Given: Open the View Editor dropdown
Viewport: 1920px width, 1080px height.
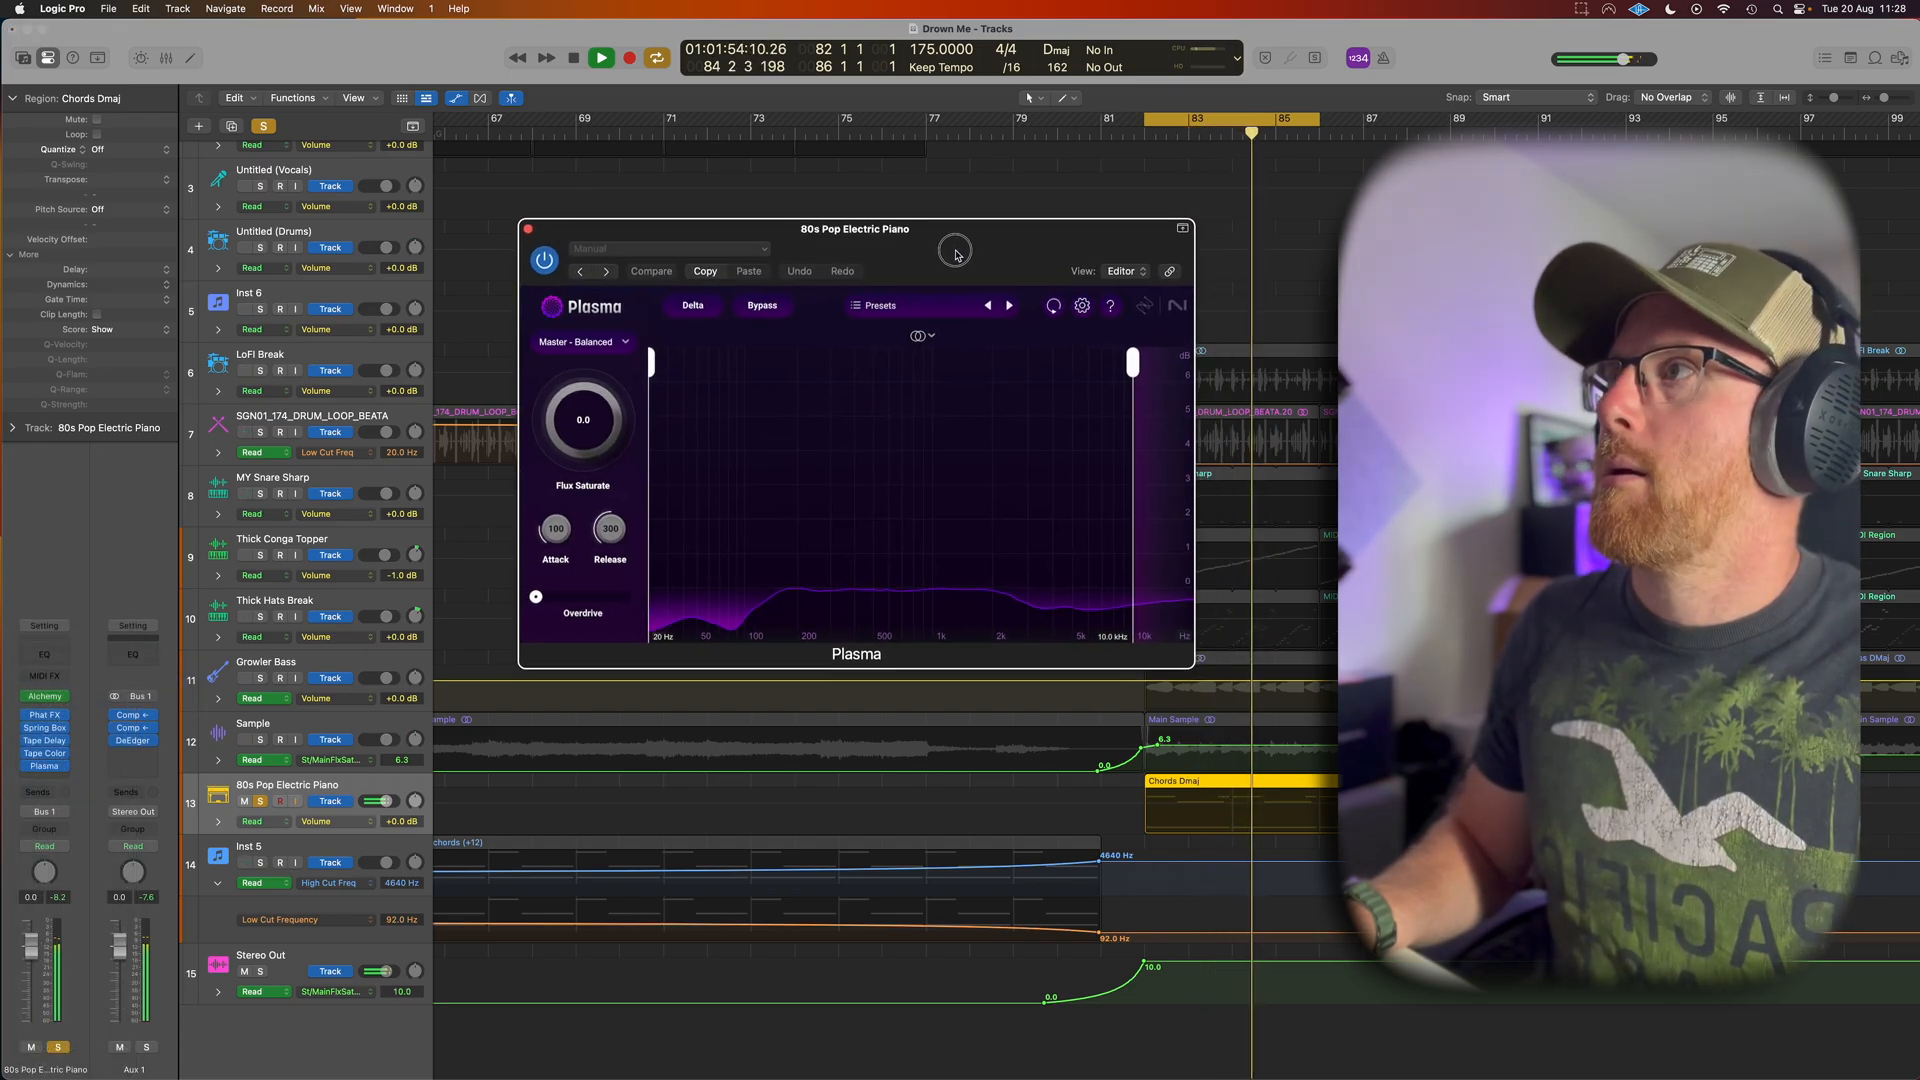Looking at the screenshot, I should 1126,271.
